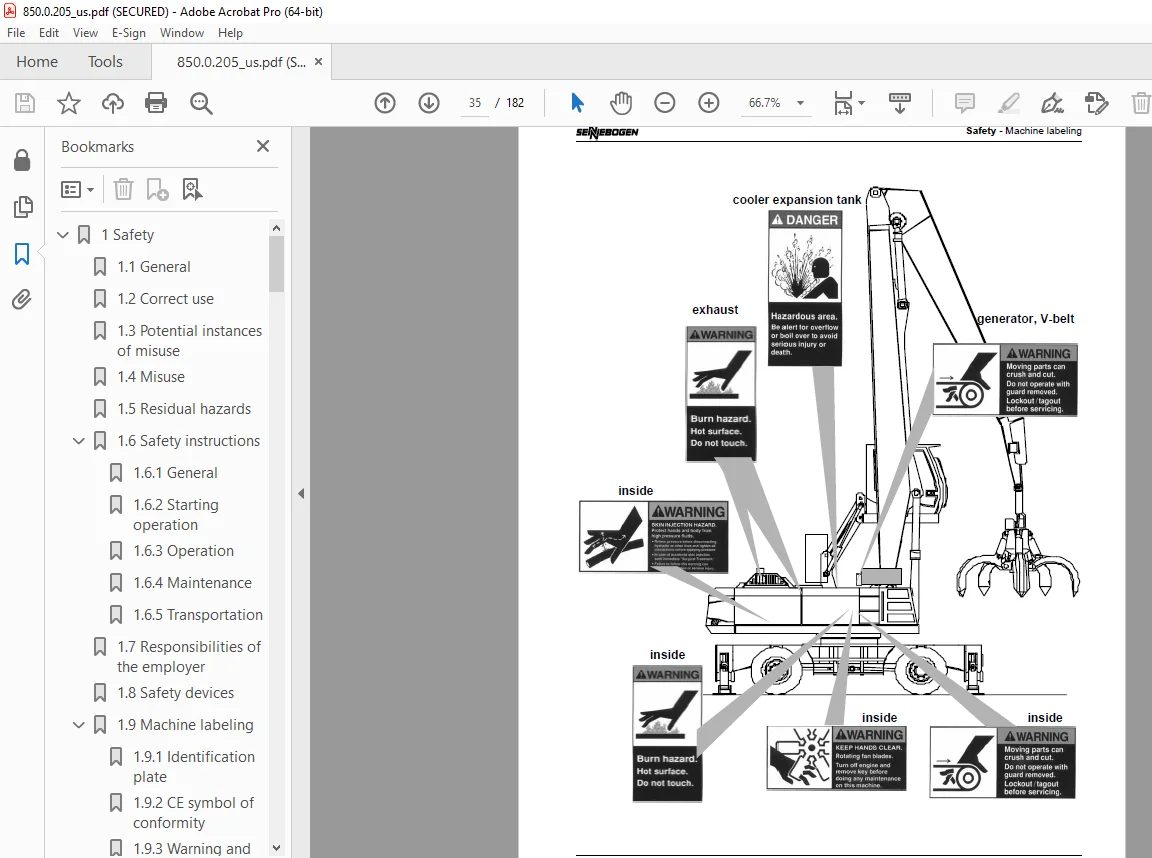Click the scrolling mode keyboard icon
Screen dimensions: 1152x858
tap(900, 103)
